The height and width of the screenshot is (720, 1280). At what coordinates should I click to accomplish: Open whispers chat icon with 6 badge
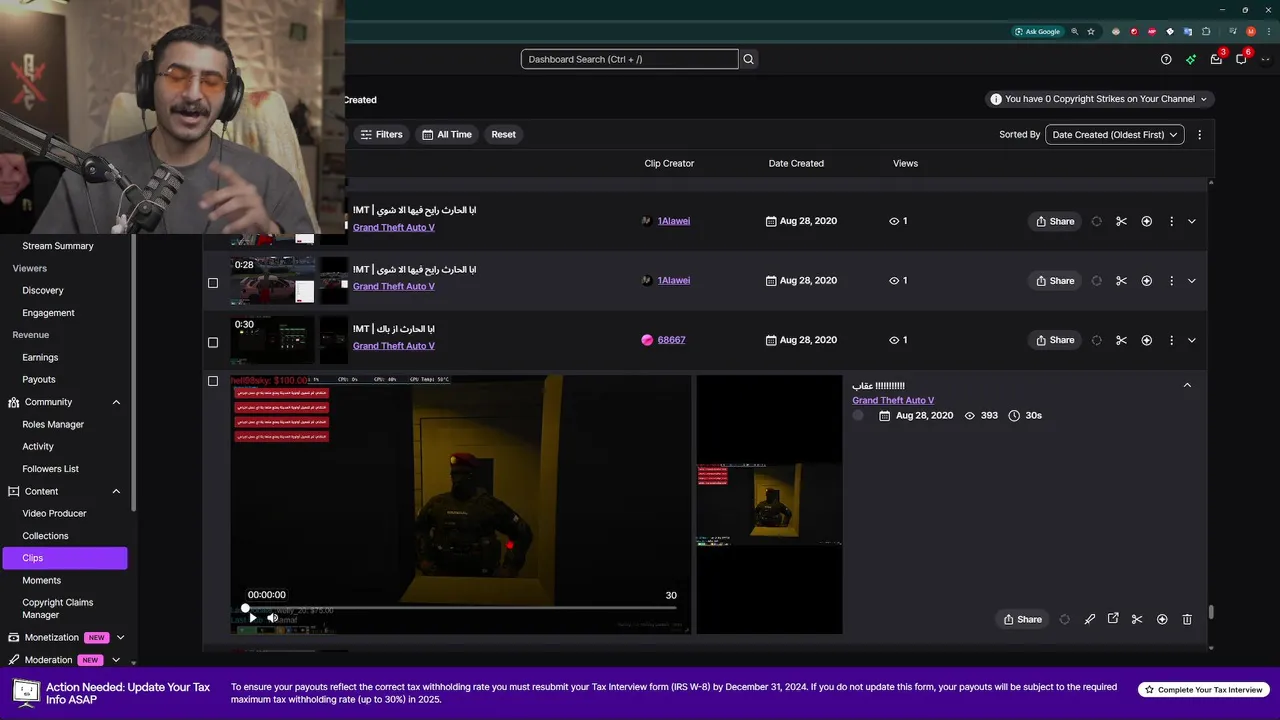1241,59
